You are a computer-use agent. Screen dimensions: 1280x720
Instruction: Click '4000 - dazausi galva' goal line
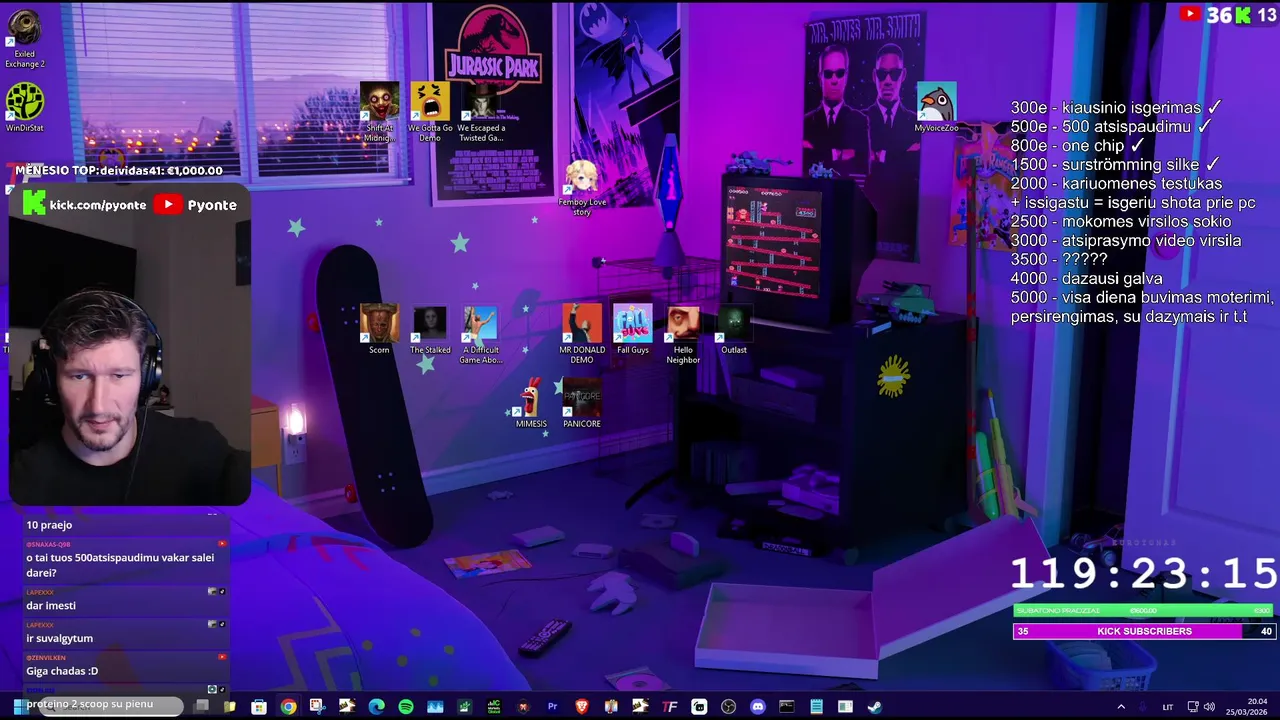pos(1086,278)
